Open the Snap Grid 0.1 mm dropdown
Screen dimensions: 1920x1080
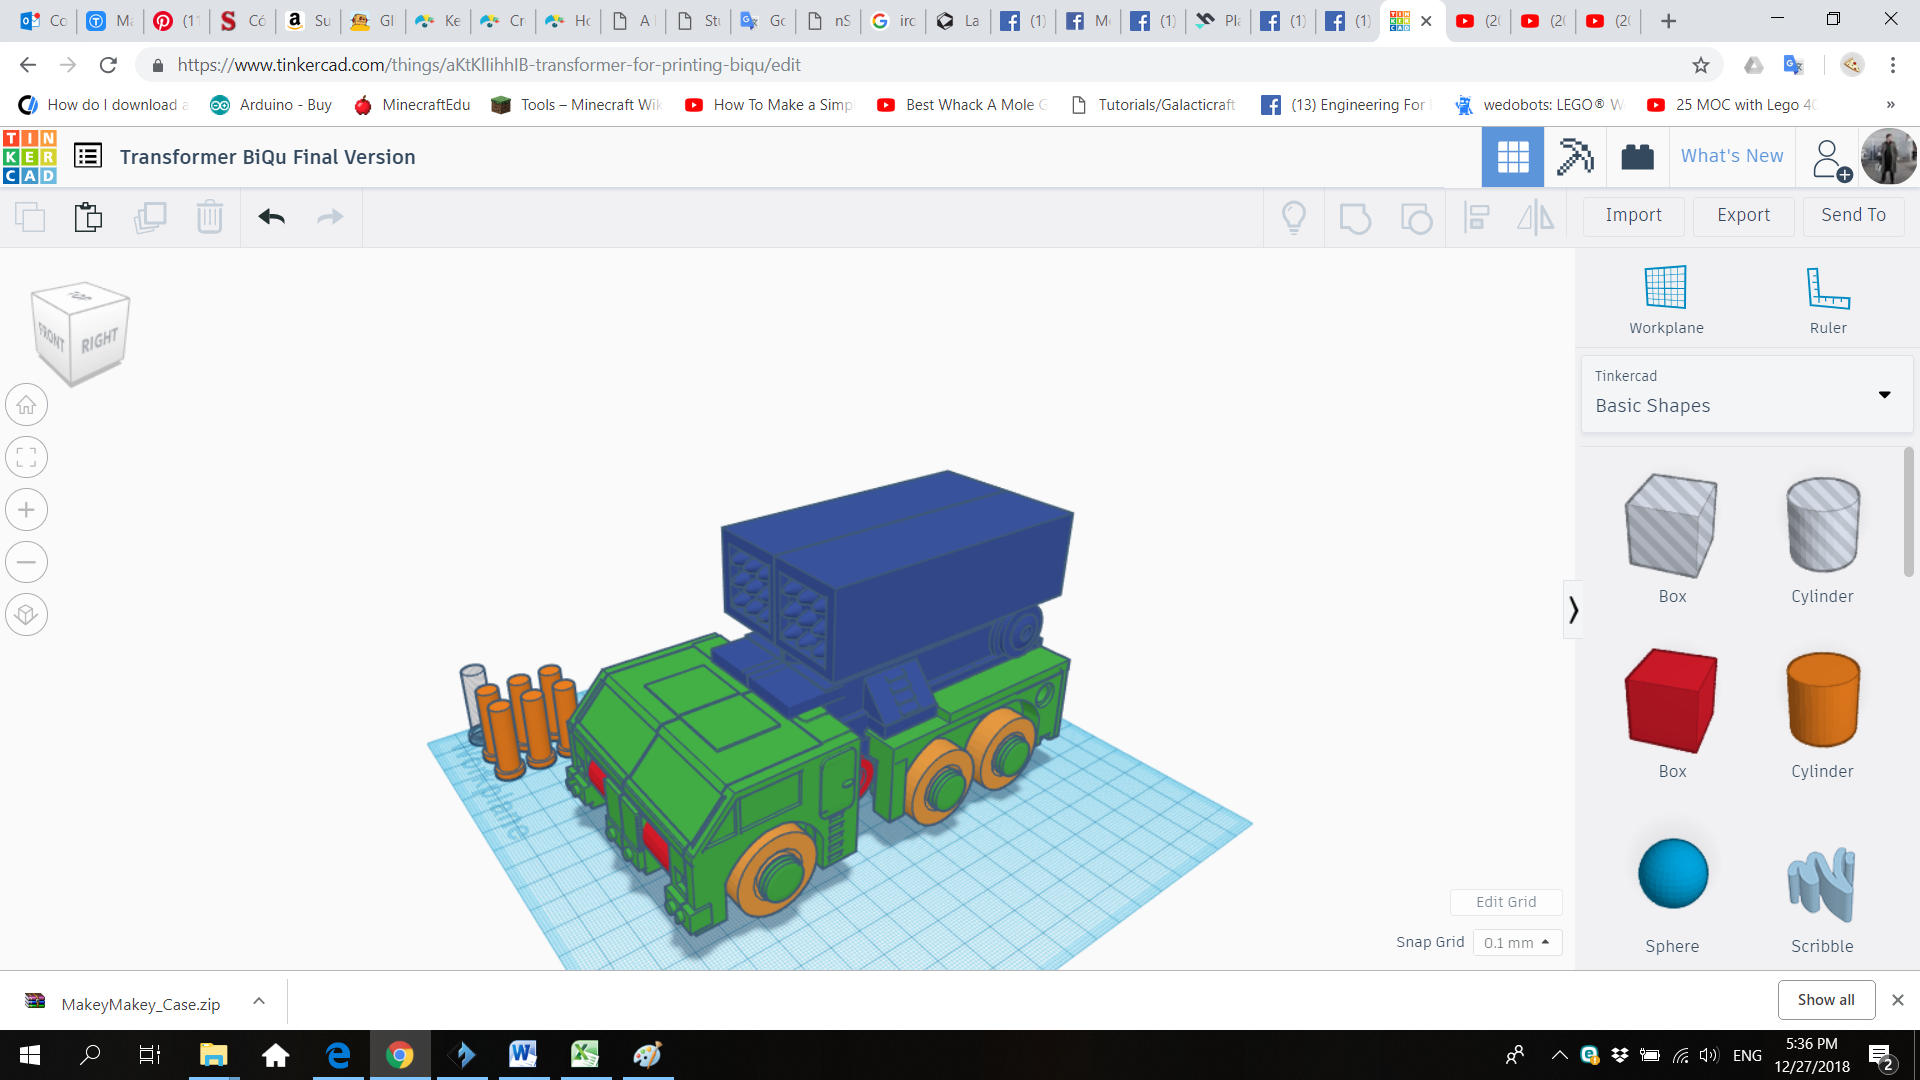(x=1516, y=942)
